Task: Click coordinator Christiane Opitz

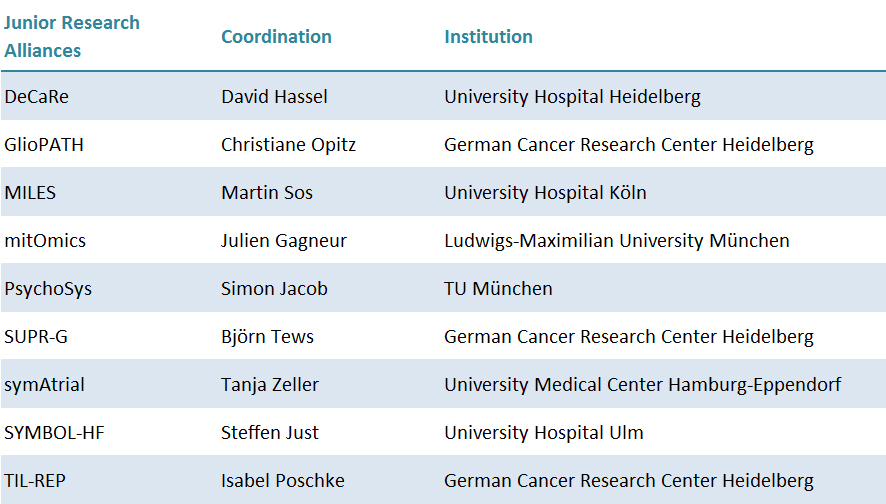Action: click(288, 145)
